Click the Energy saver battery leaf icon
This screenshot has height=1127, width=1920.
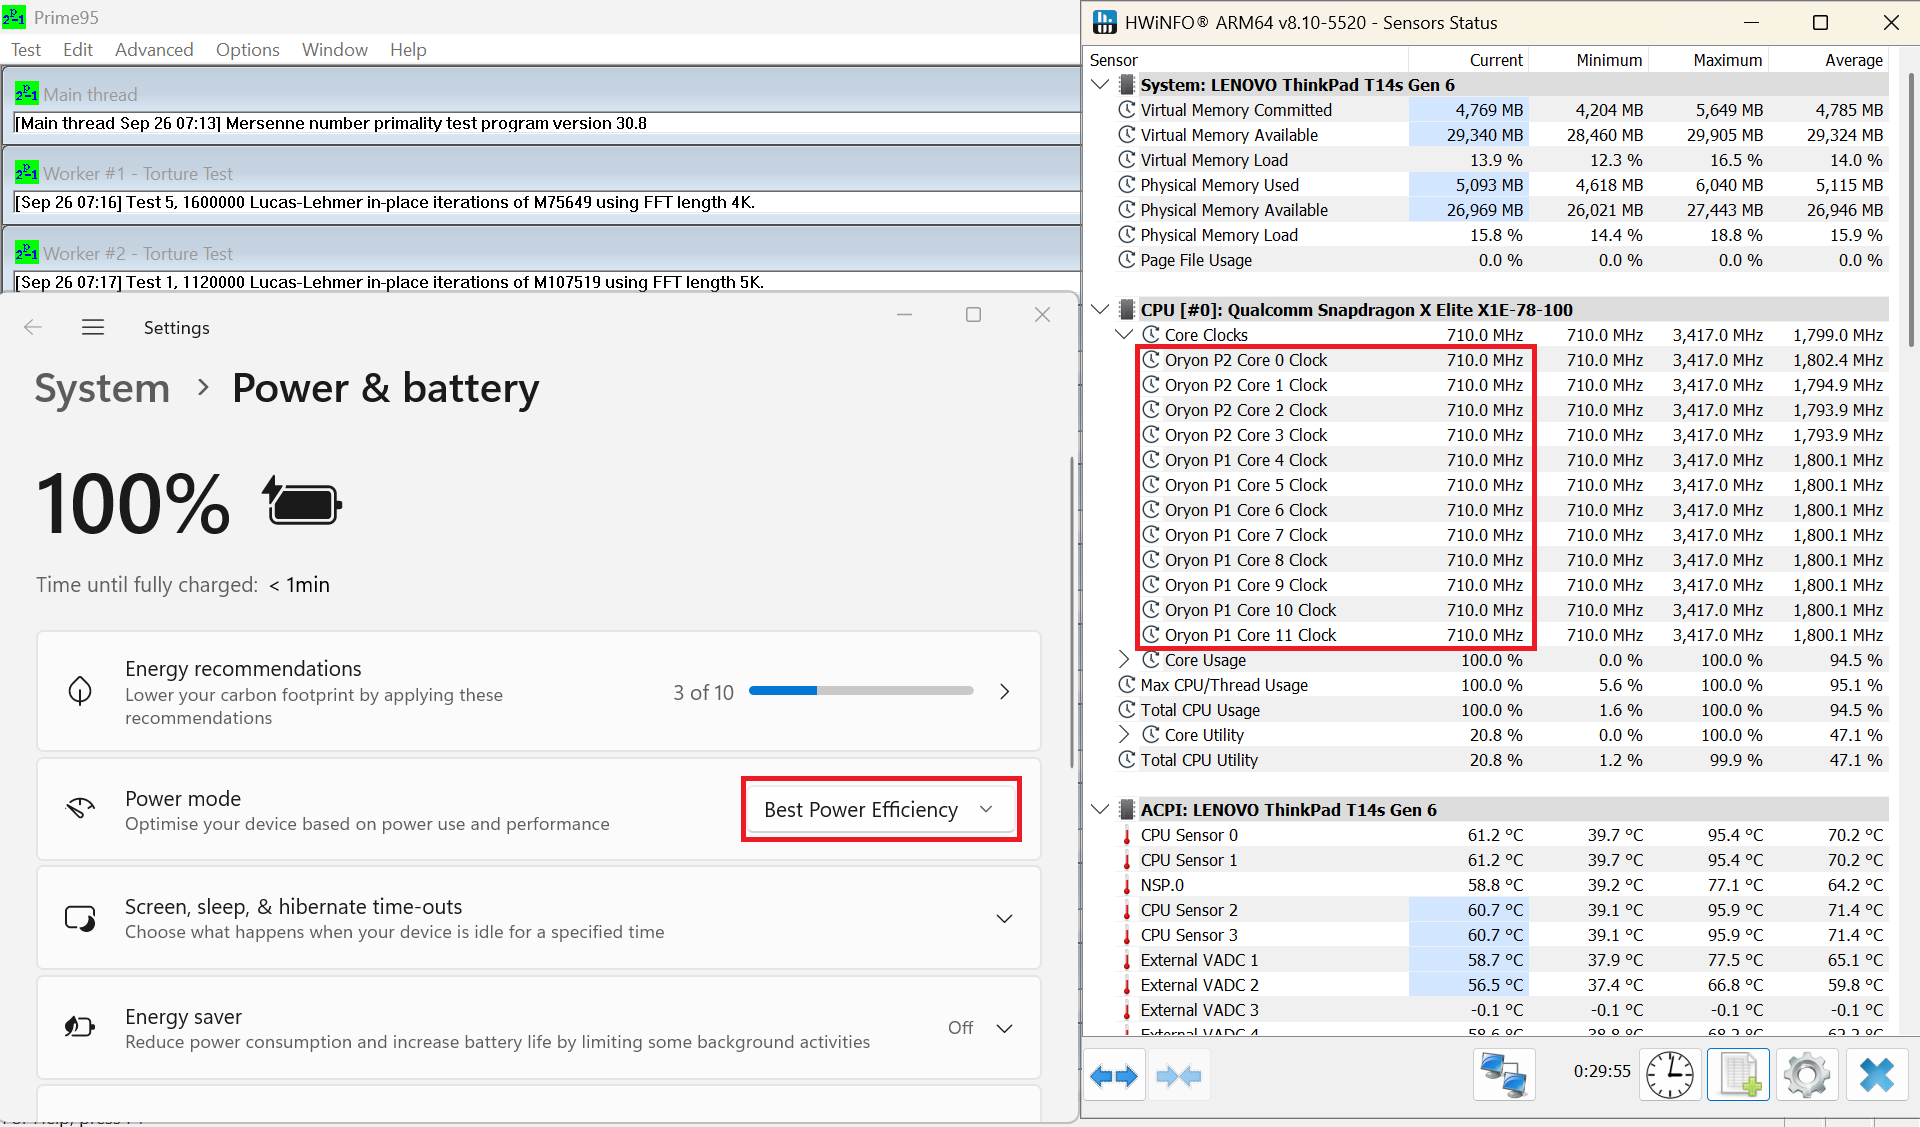[80, 1027]
